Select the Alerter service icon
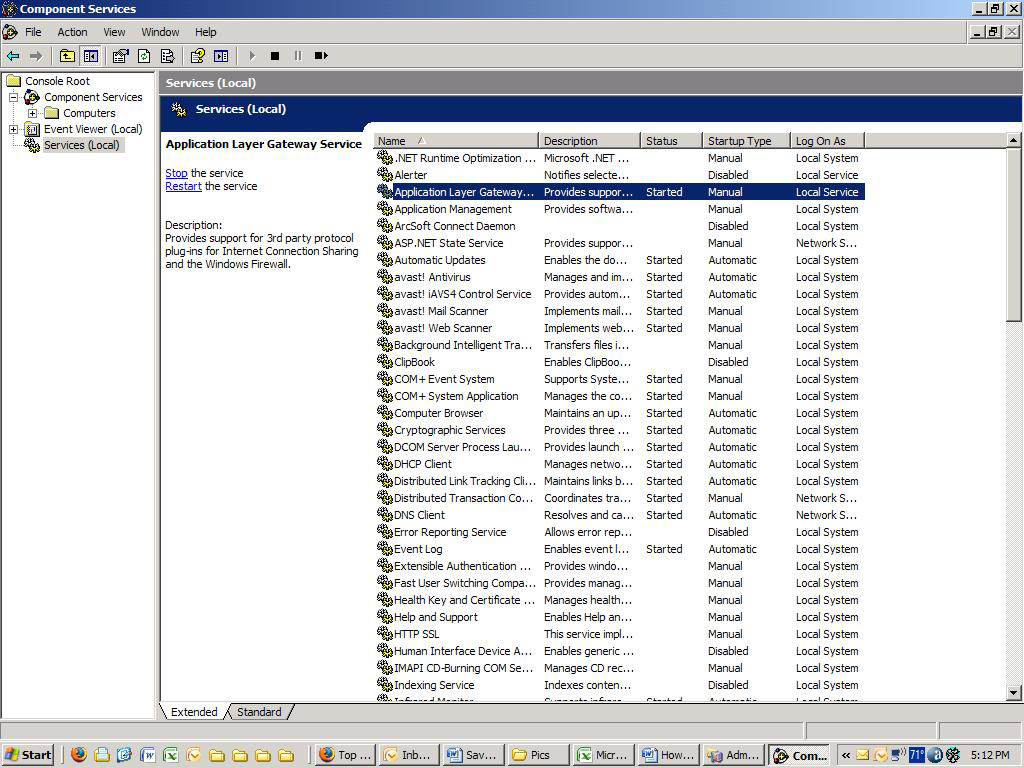Image resolution: width=1024 pixels, height=768 pixels. [x=385, y=174]
